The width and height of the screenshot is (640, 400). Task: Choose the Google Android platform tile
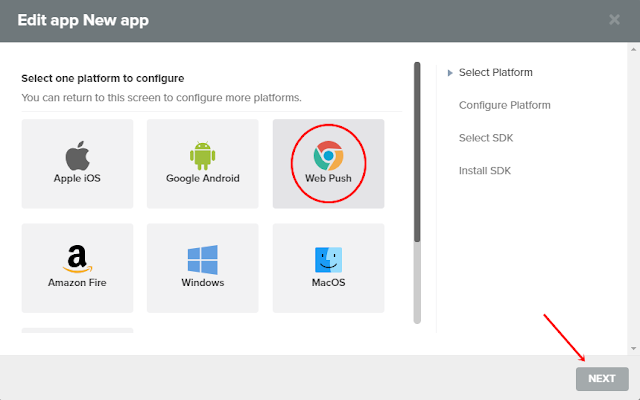coord(202,164)
